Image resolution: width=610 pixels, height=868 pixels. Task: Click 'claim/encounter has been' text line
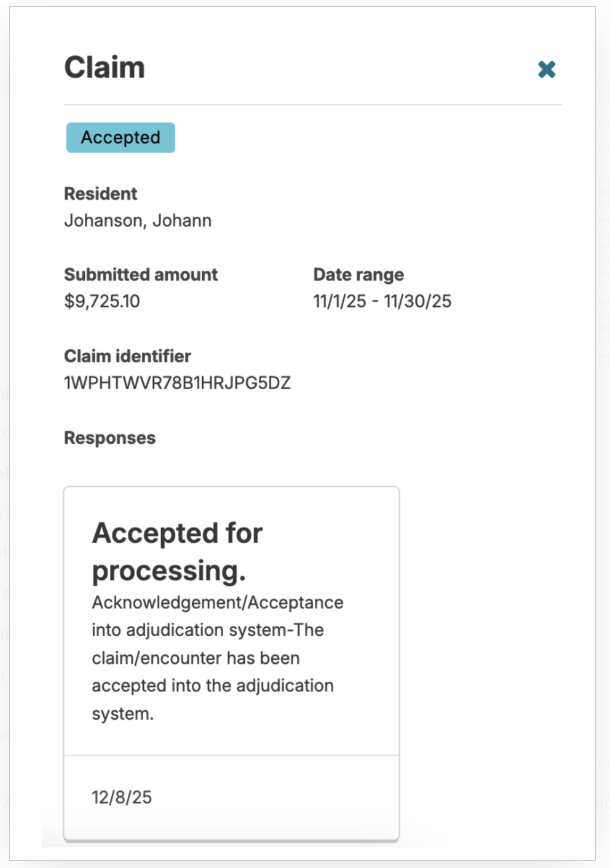pyautogui.click(x=195, y=659)
